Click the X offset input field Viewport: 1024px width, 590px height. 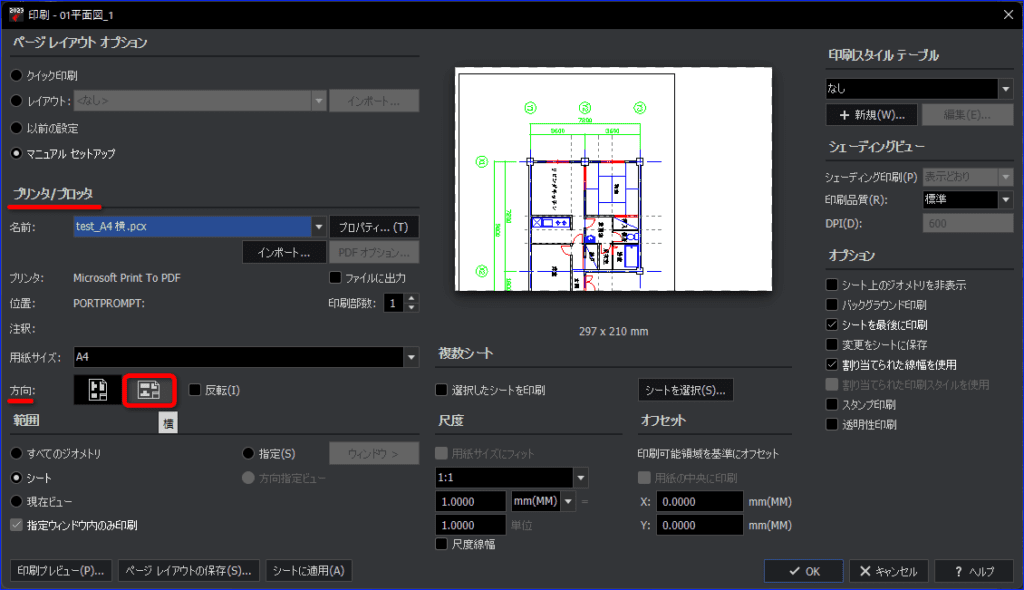click(699, 502)
